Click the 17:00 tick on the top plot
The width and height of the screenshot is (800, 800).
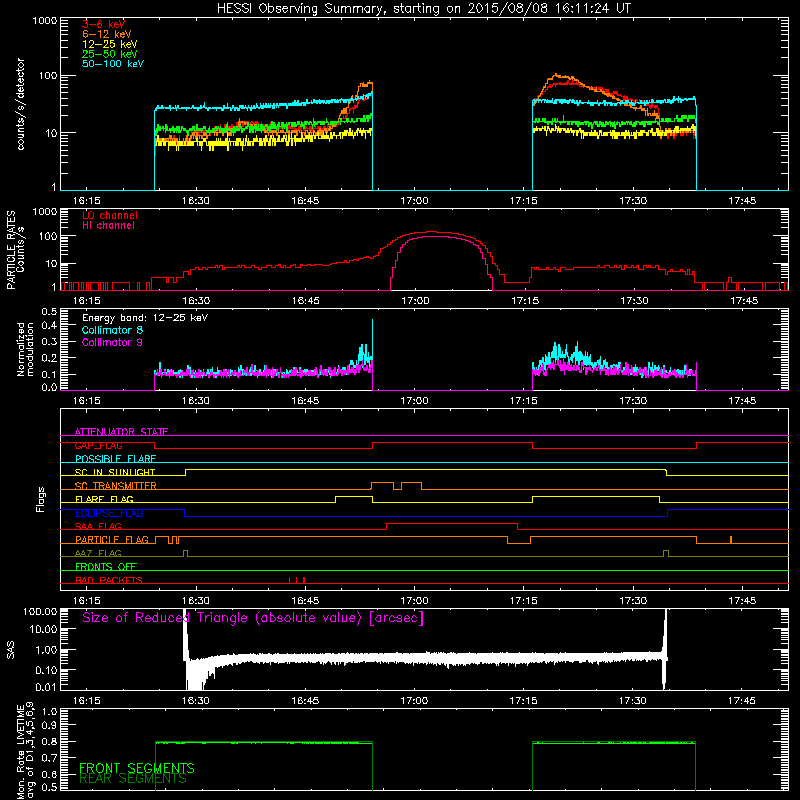click(414, 201)
